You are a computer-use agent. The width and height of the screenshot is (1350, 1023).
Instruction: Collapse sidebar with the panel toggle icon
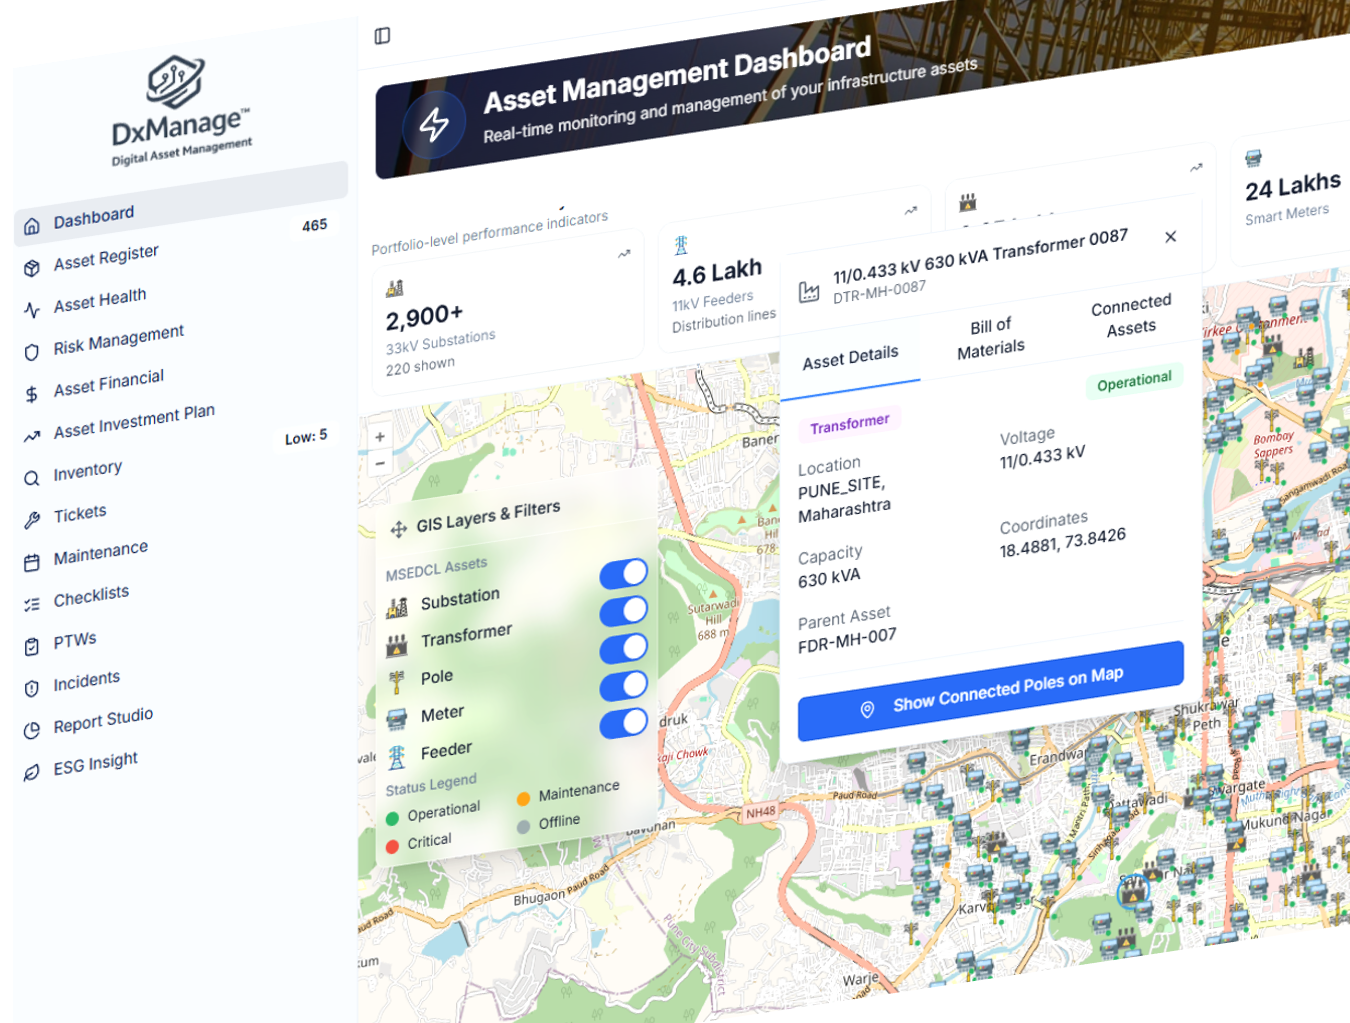382,36
